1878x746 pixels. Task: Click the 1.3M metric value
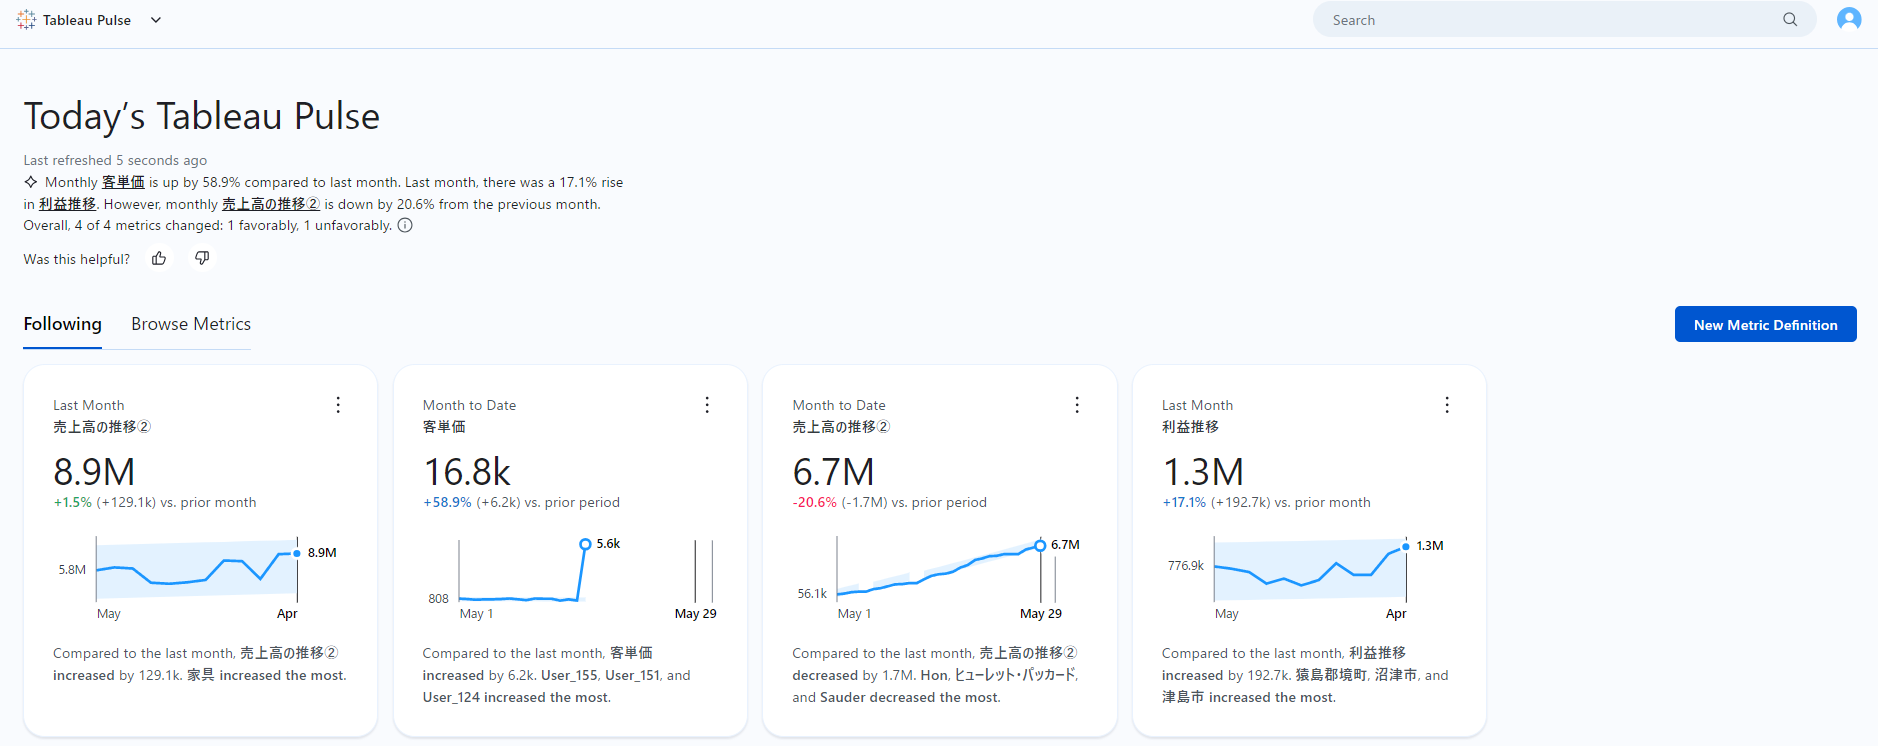click(1203, 472)
